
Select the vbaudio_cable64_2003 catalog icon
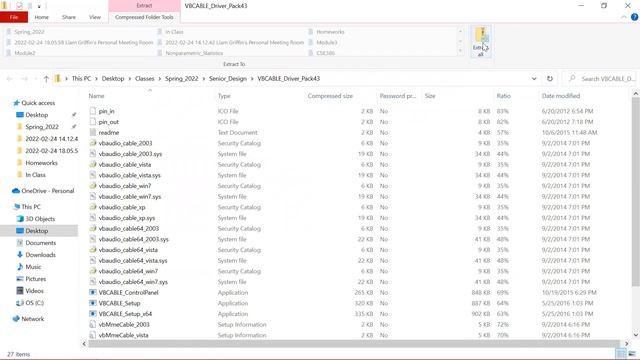coord(93,228)
